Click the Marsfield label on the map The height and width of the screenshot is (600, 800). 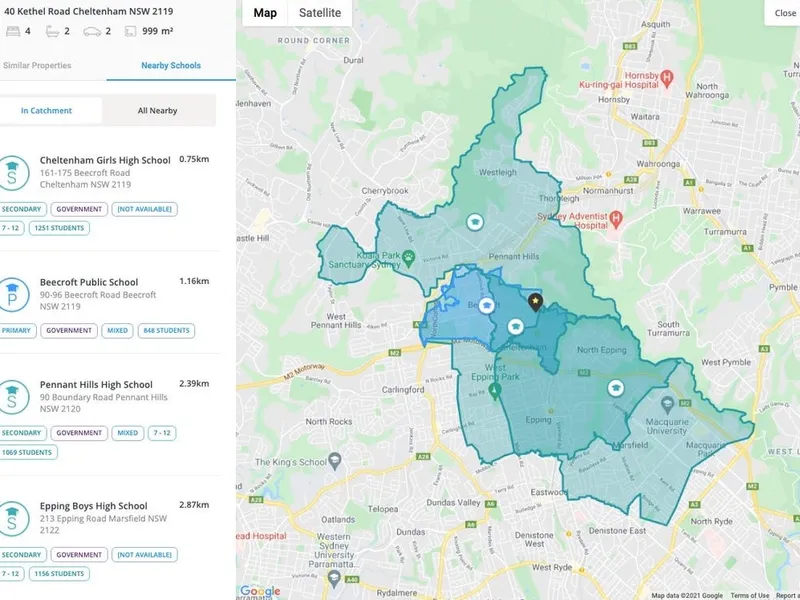click(630, 444)
